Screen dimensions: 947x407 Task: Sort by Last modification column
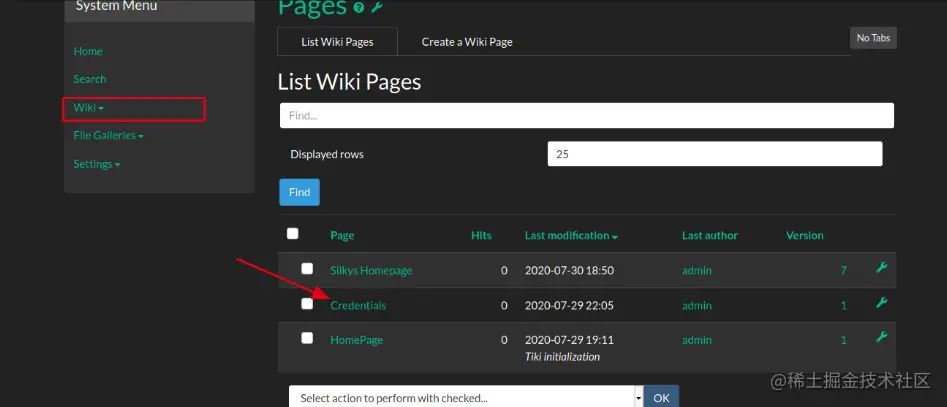pos(571,236)
